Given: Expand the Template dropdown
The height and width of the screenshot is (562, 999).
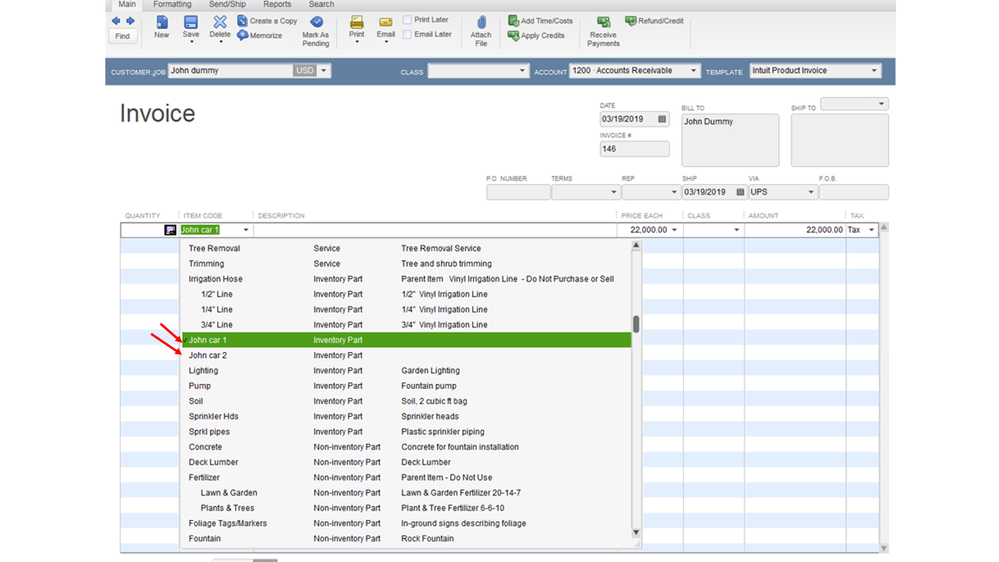Looking at the screenshot, I should 874,71.
